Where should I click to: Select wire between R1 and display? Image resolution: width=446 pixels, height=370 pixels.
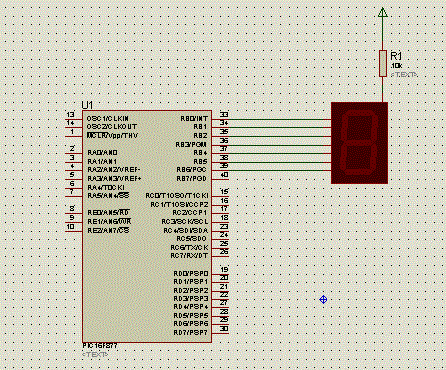point(383,89)
